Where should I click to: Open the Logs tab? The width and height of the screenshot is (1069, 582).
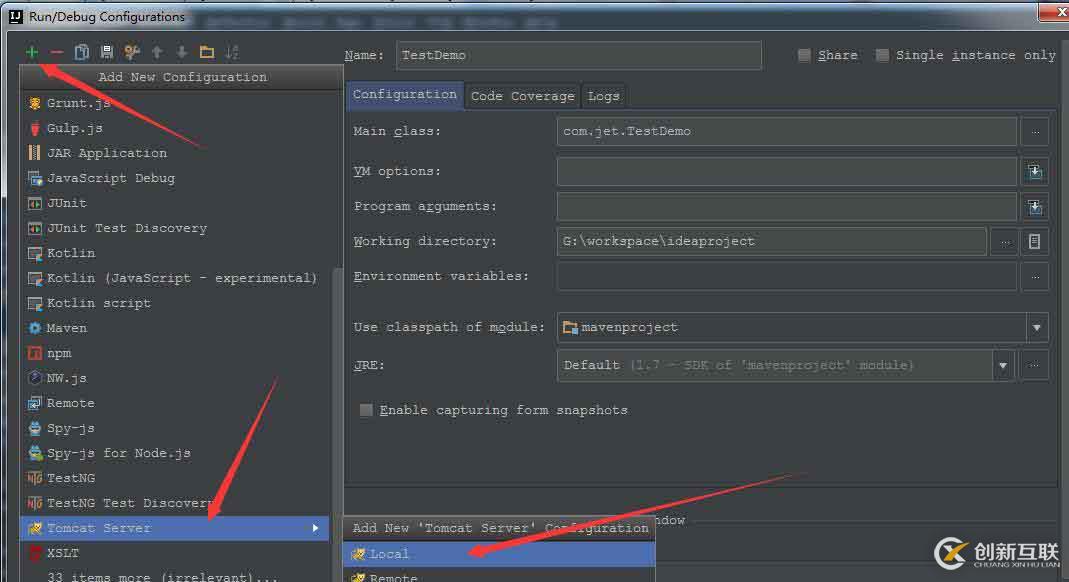click(604, 96)
